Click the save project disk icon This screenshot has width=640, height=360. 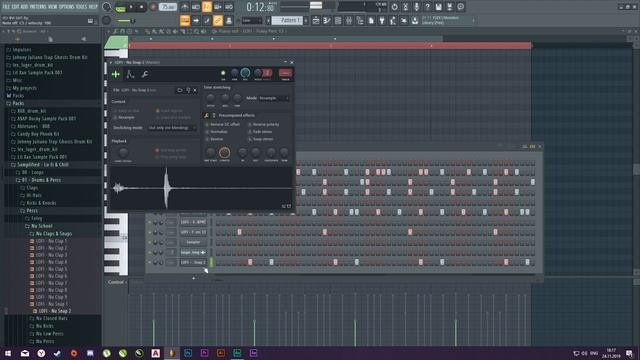[438, 7]
